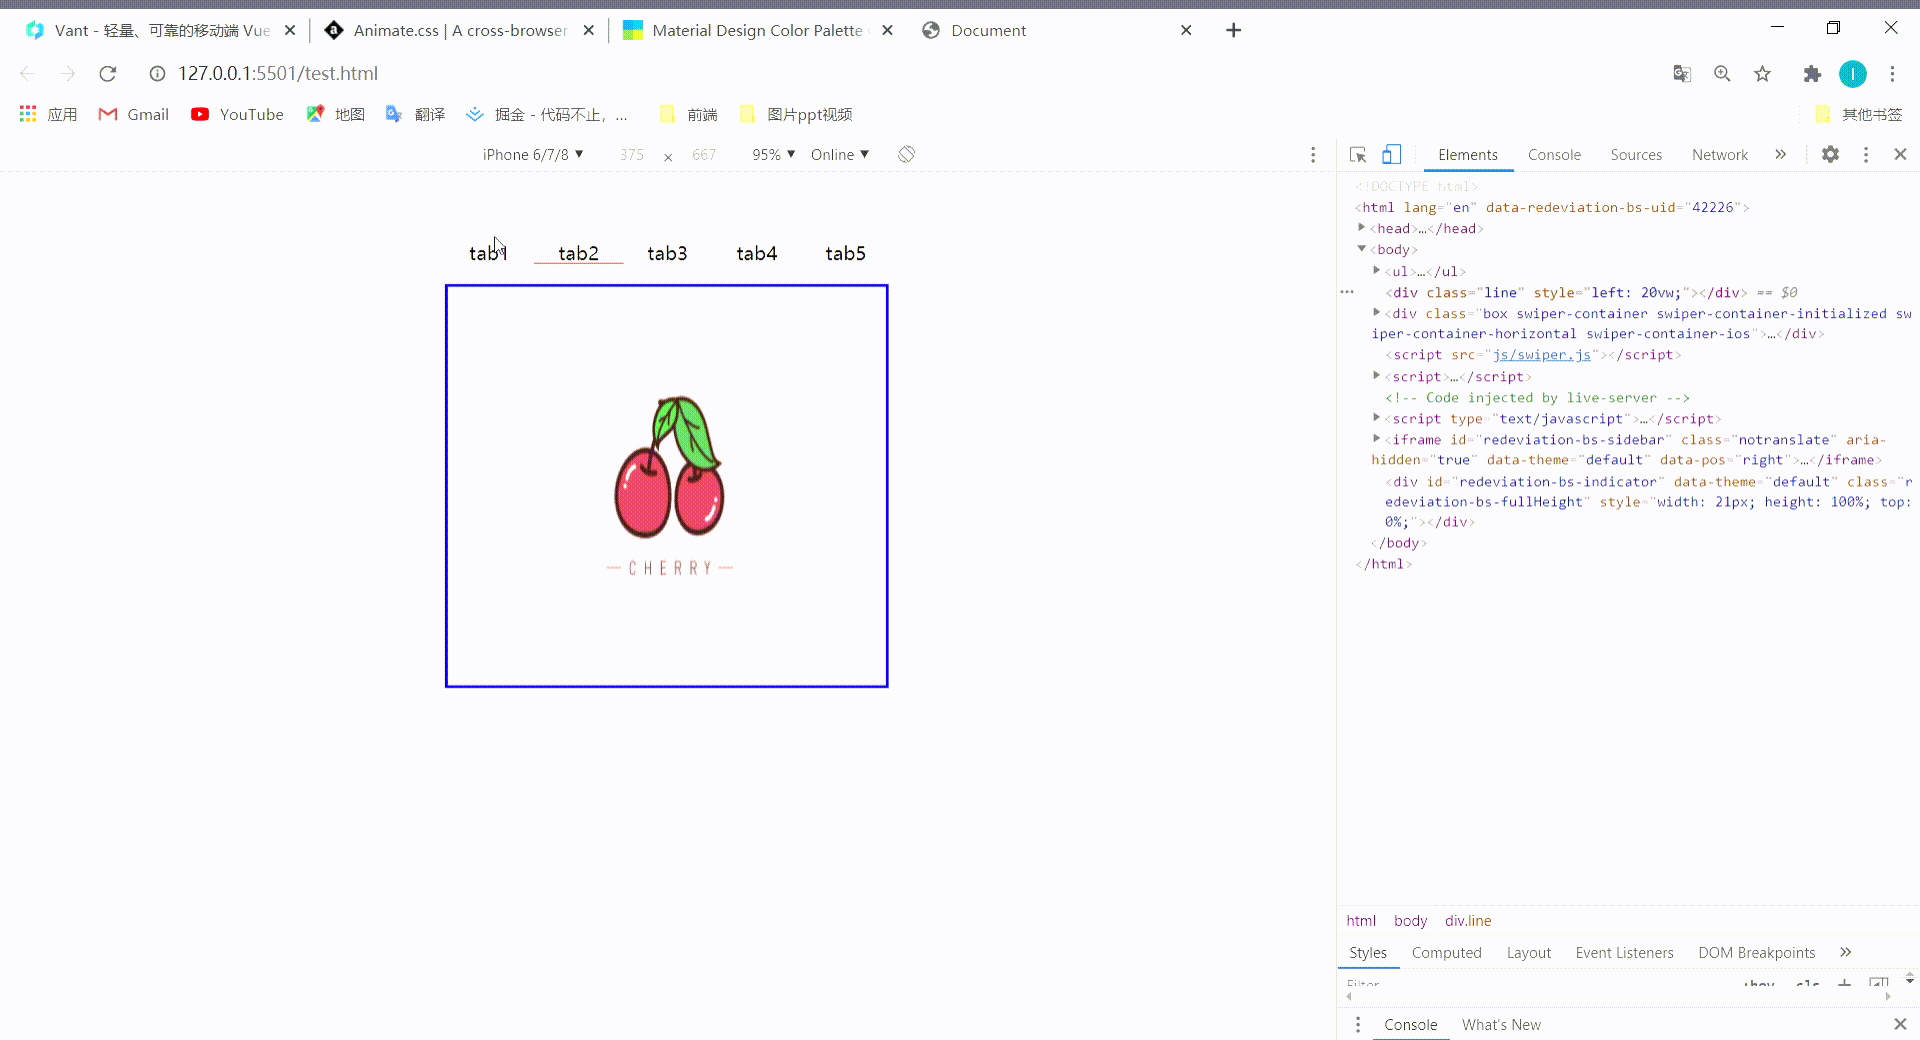Open the 翻译 translate bookmark

[415, 114]
